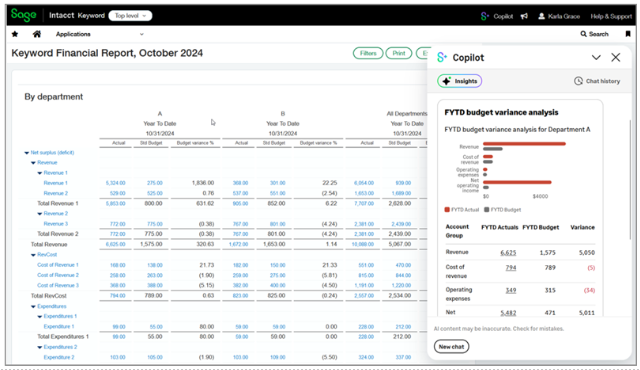The width and height of the screenshot is (640, 370).
Task: Click the FYTD Budget legend swatch
Action: click(487, 210)
